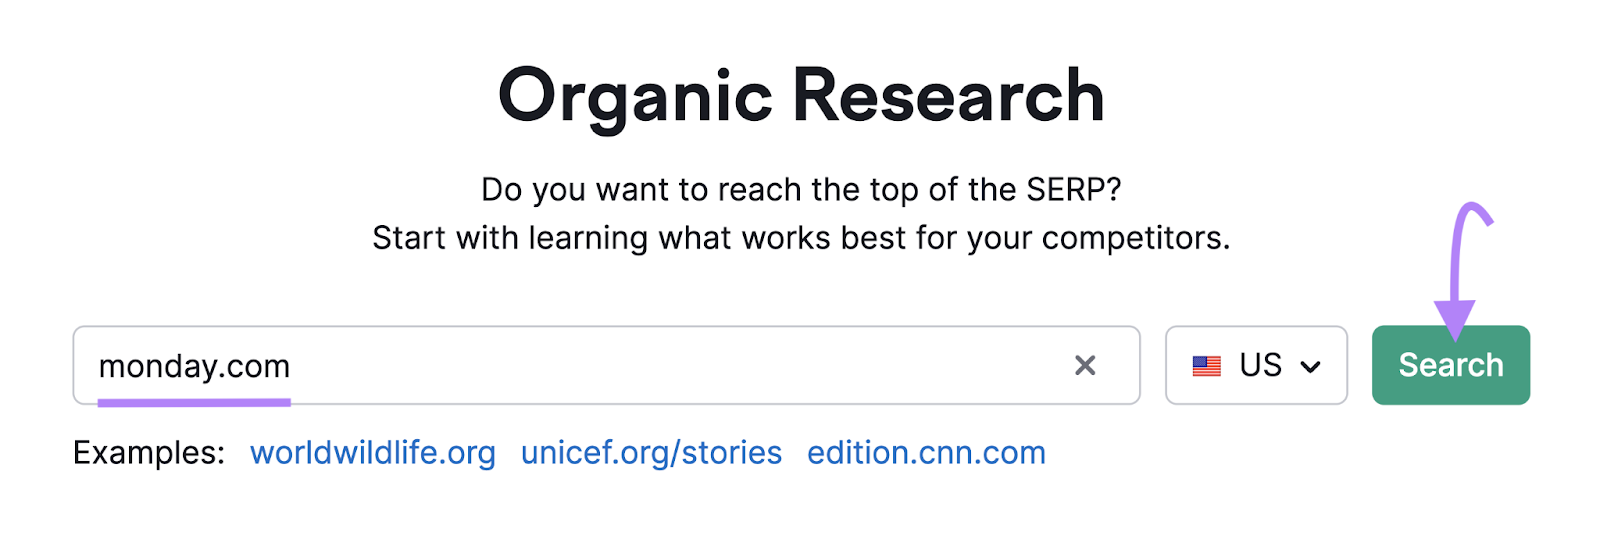Viewport: 1600px width, 550px height.
Task: Click the 'Start with learning' subtitle line
Action: coord(801,238)
